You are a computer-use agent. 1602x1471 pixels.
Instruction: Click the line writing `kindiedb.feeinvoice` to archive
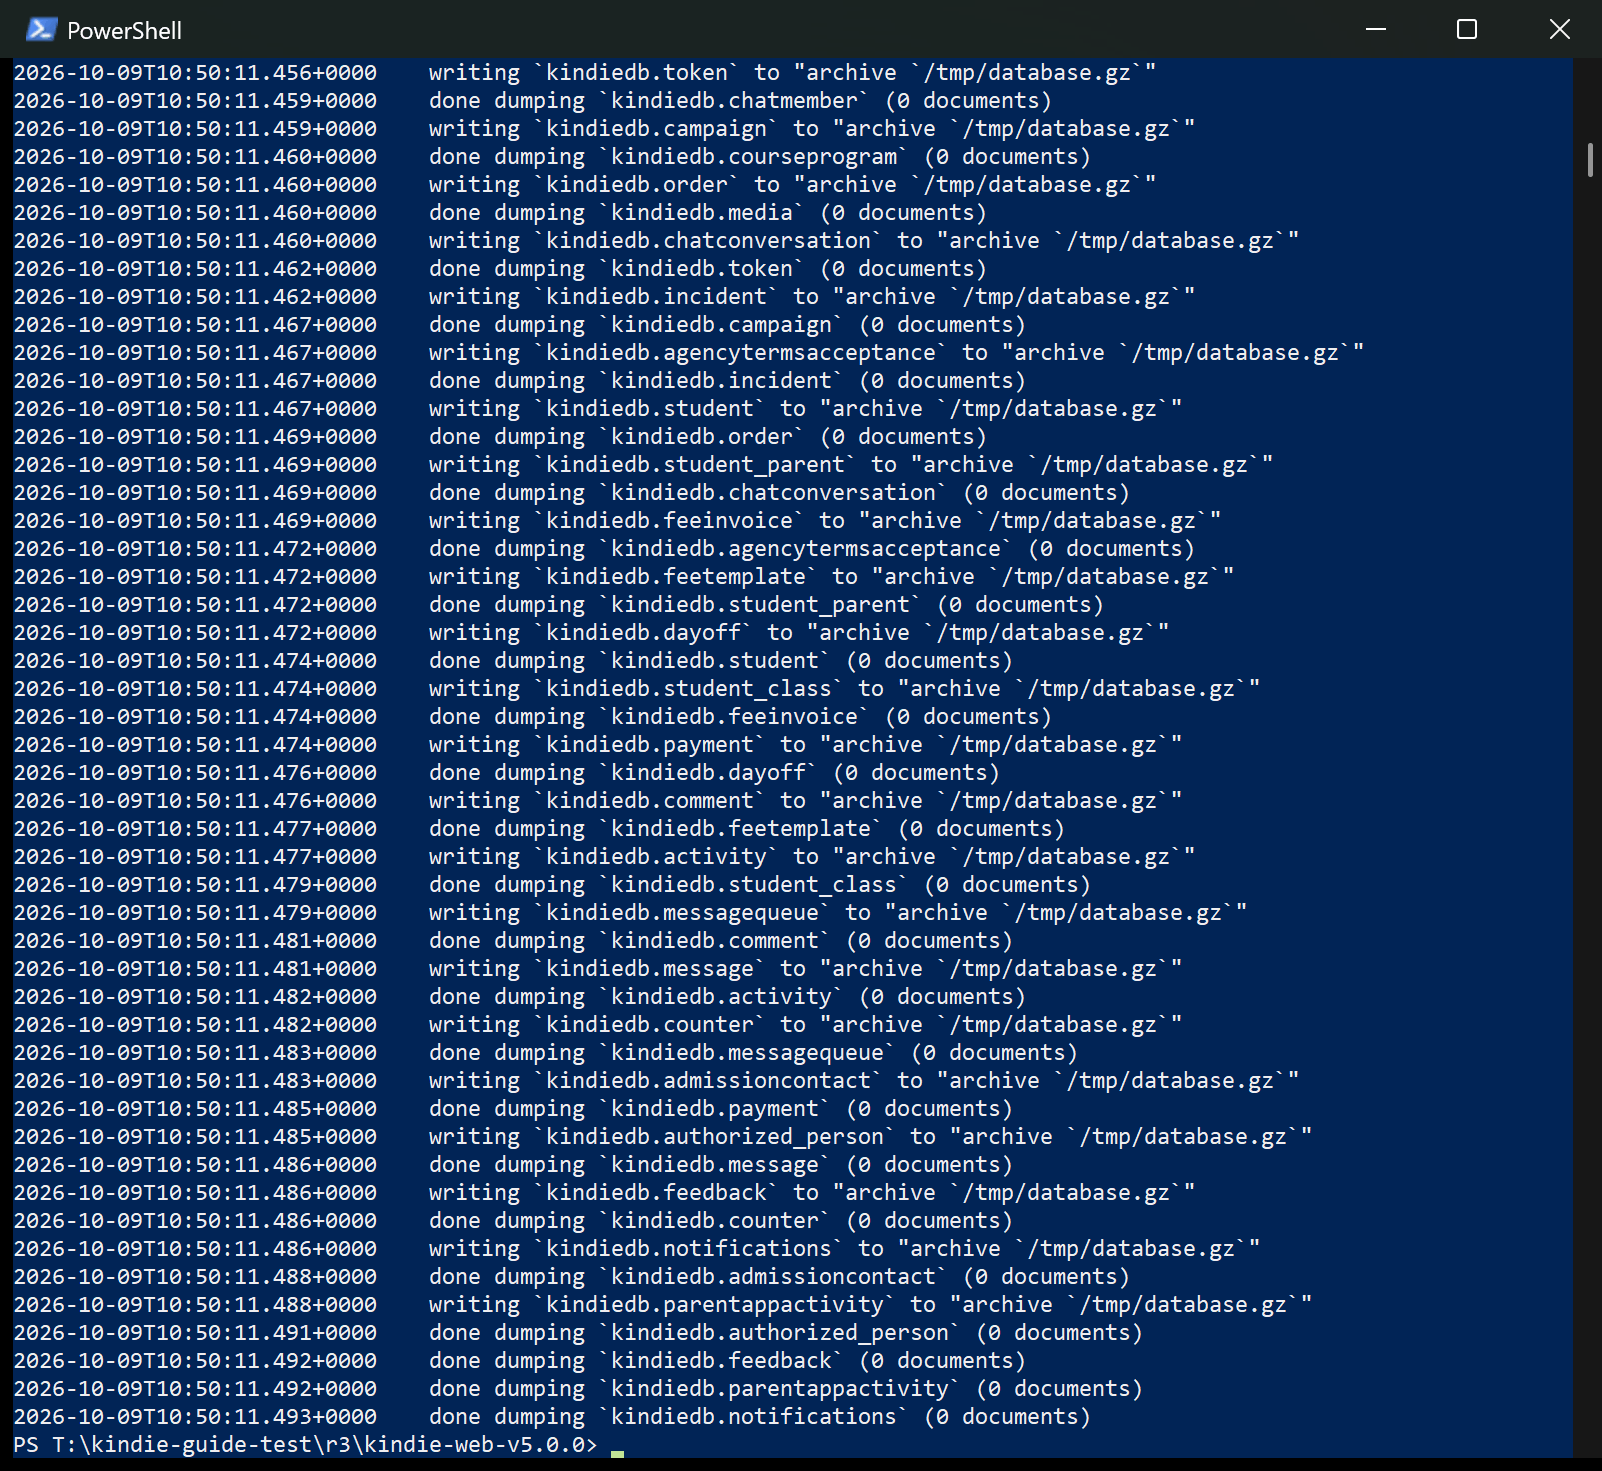click(617, 521)
